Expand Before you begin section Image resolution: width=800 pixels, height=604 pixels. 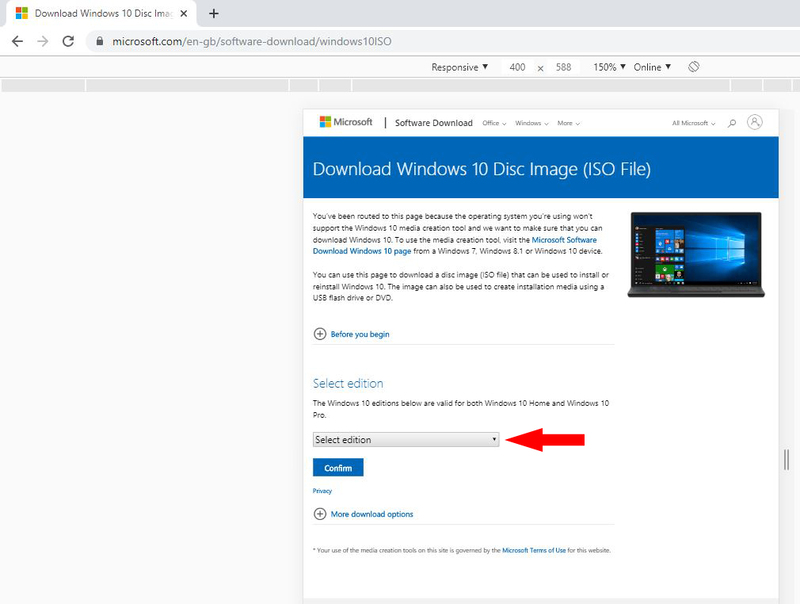click(360, 334)
